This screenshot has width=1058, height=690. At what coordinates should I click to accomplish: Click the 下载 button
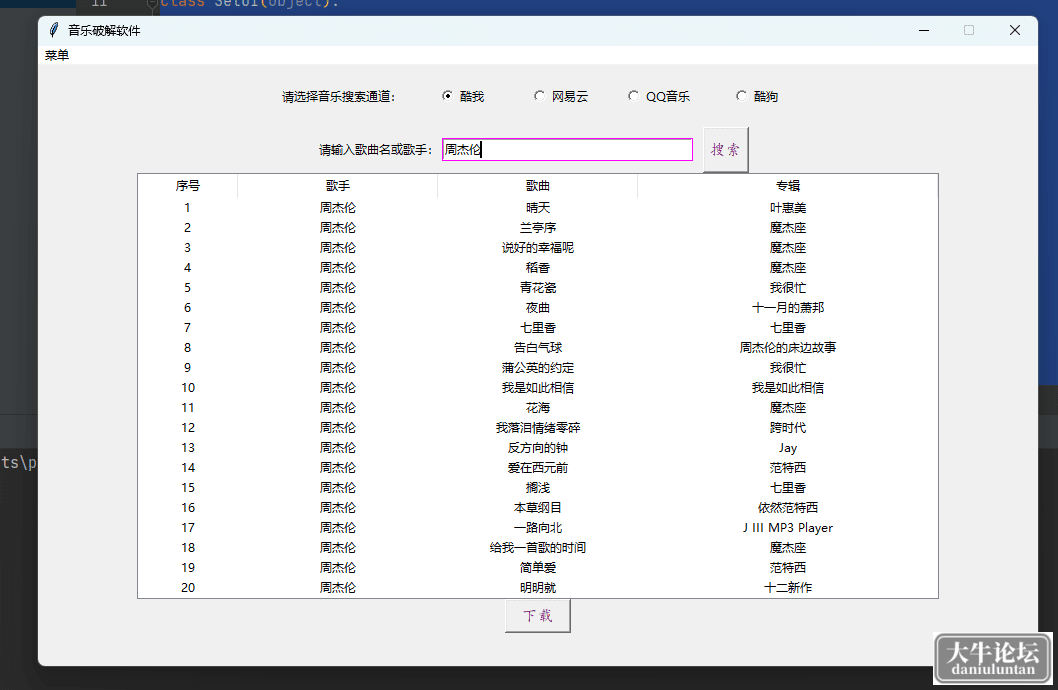click(x=538, y=616)
